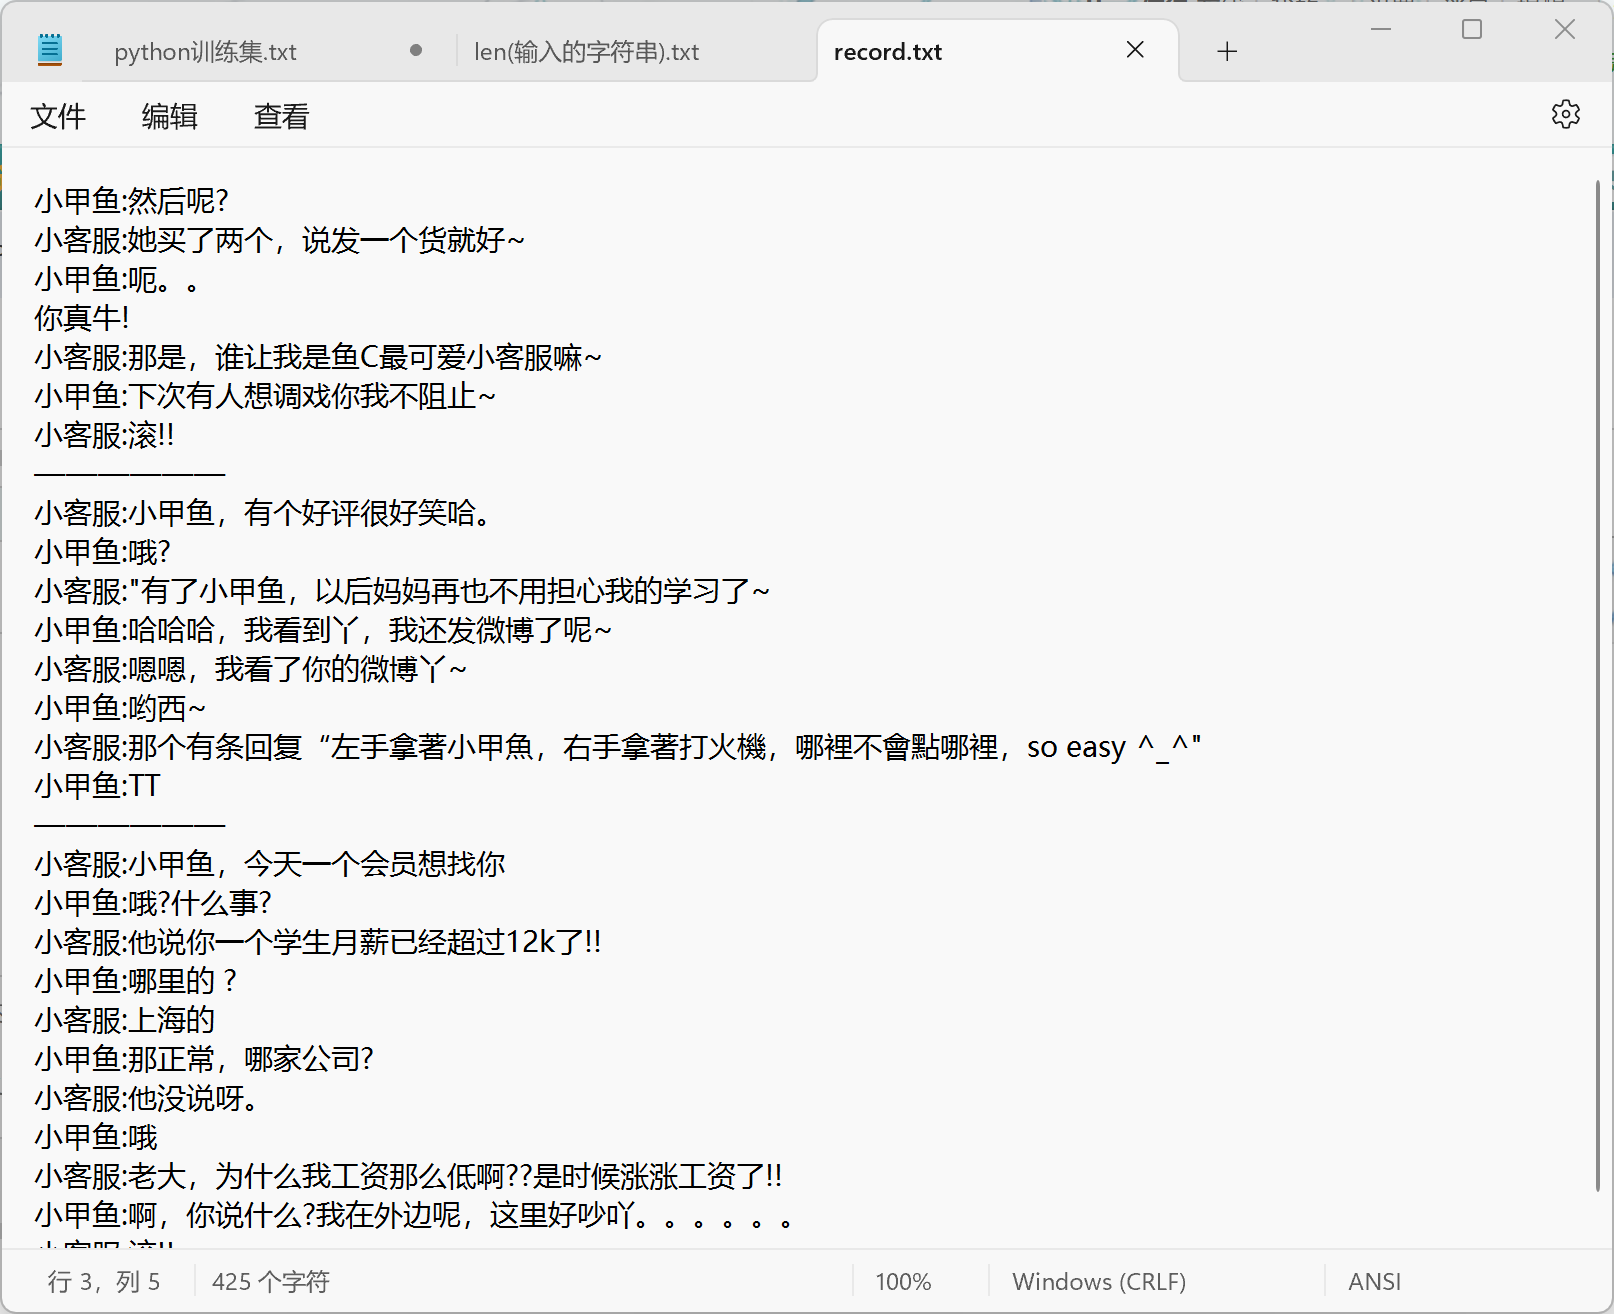Open the 查看 menu
This screenshot has width=1614, height=1314.
click(x=282, y=116)
